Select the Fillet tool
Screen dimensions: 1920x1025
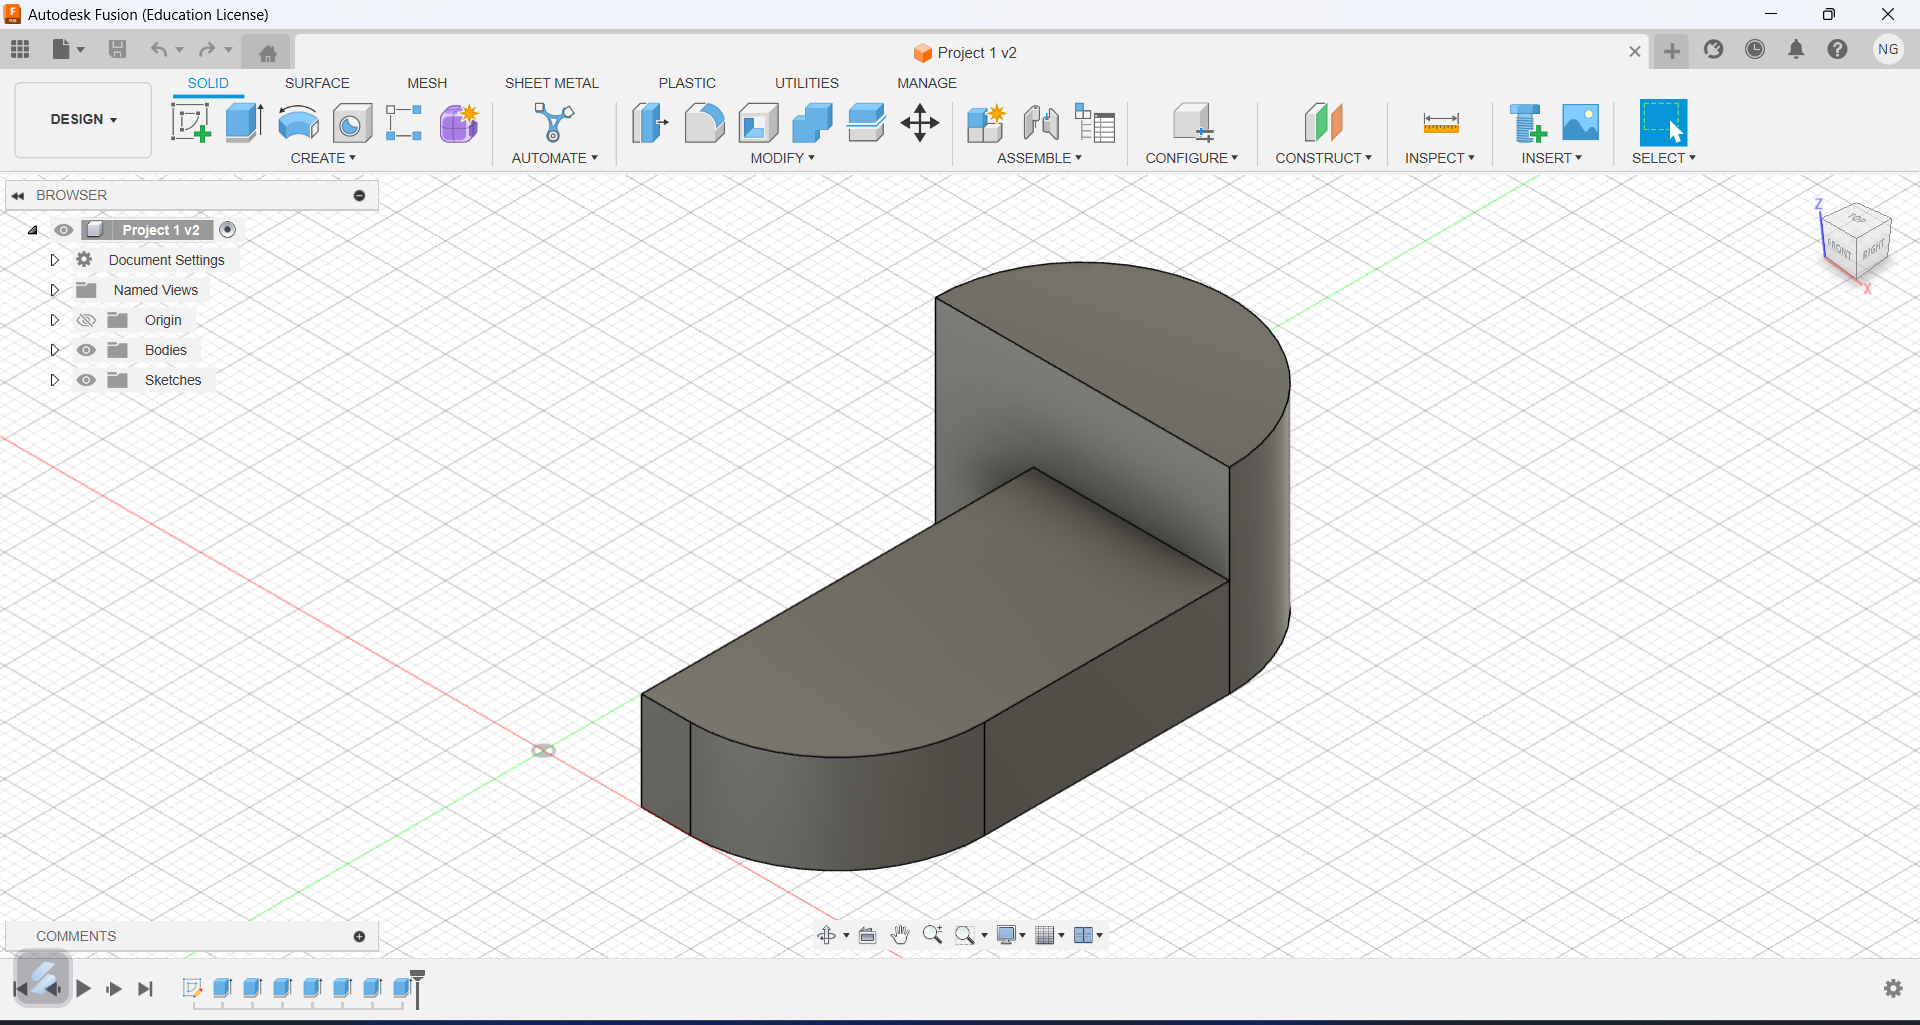(704, 123)
